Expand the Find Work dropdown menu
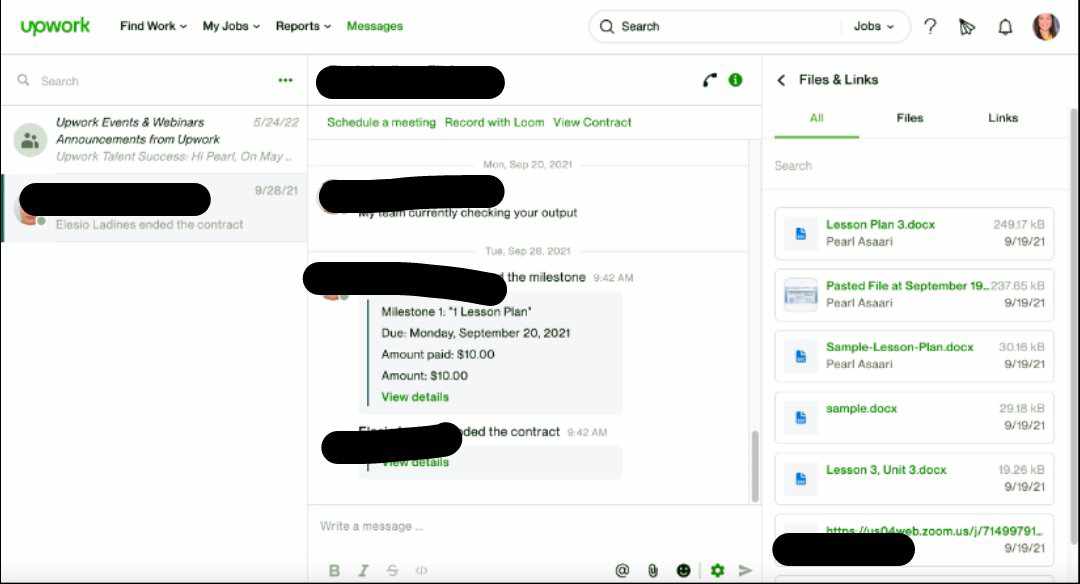This screenshot has height=584, width=1080. (153, 26)
